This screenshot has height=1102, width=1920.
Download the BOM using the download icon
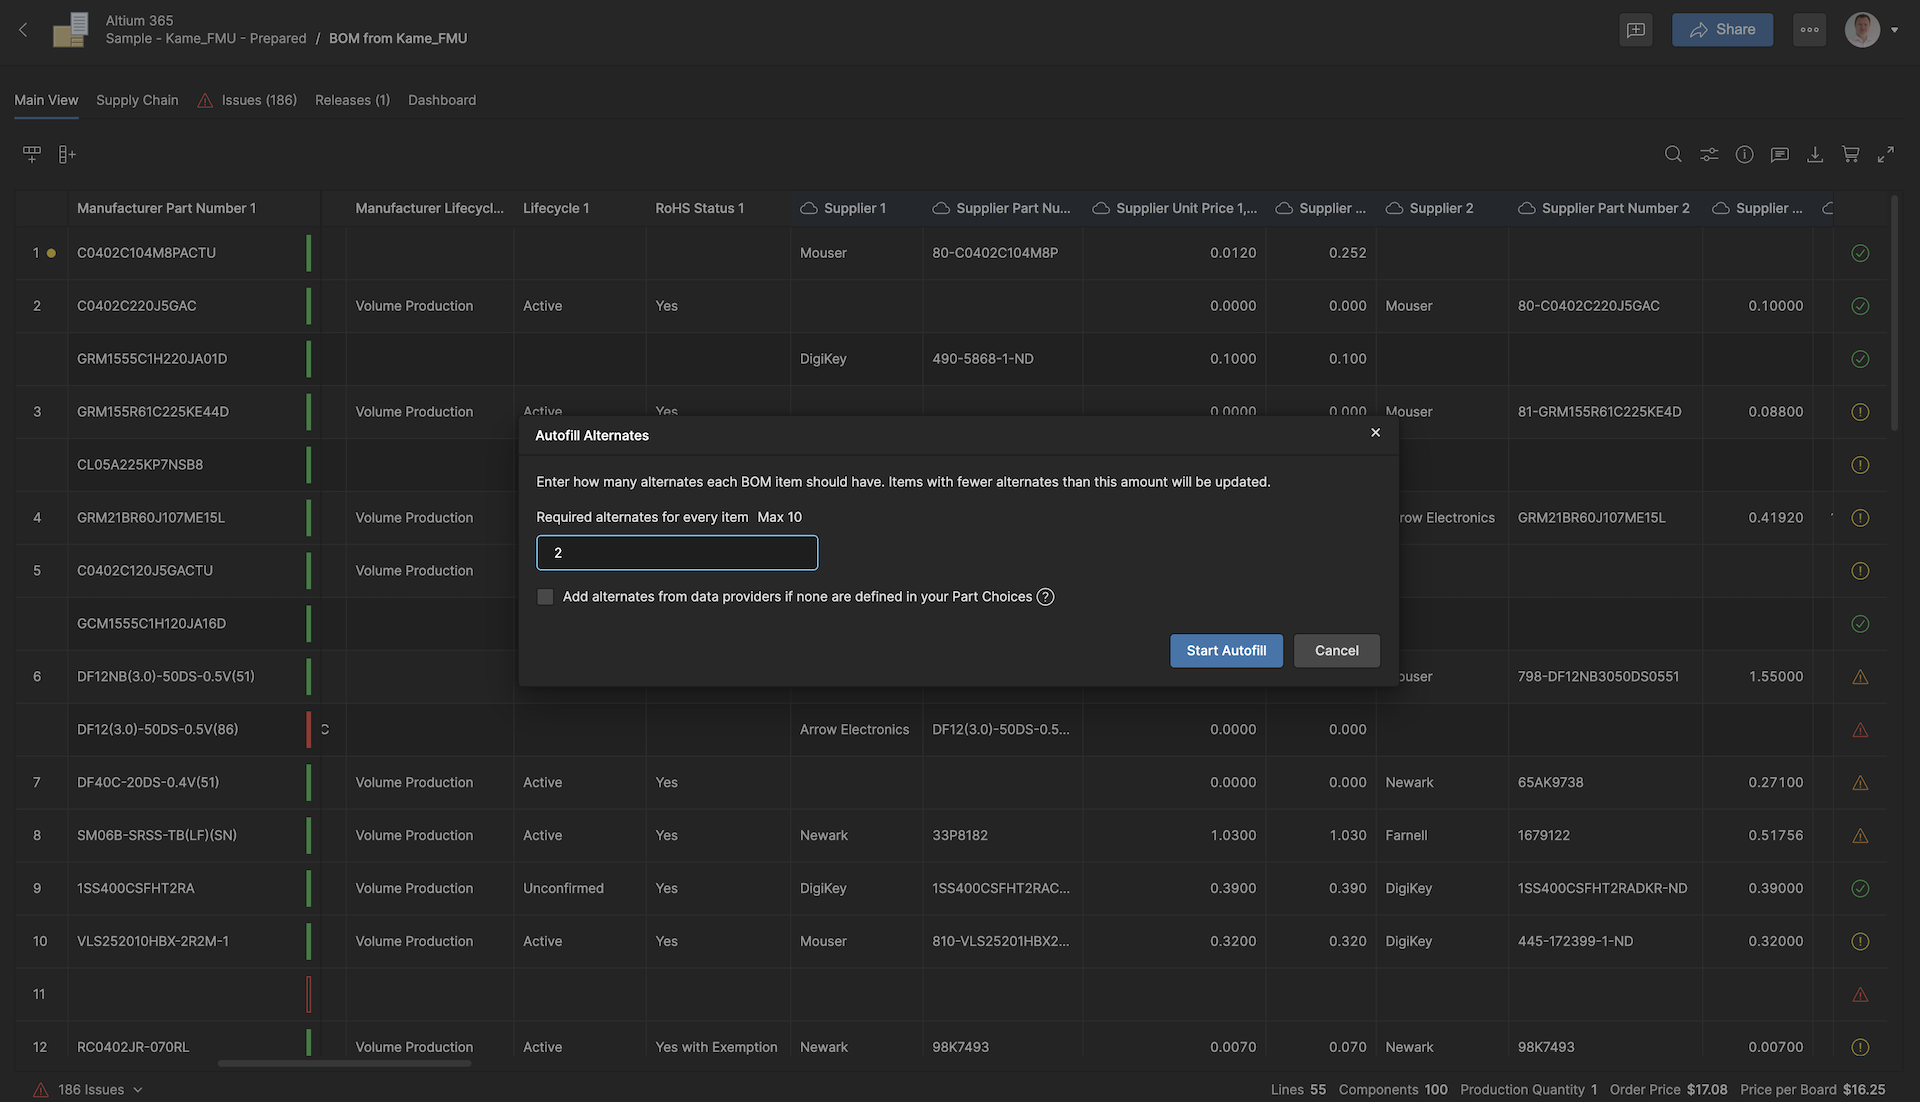1815,154
